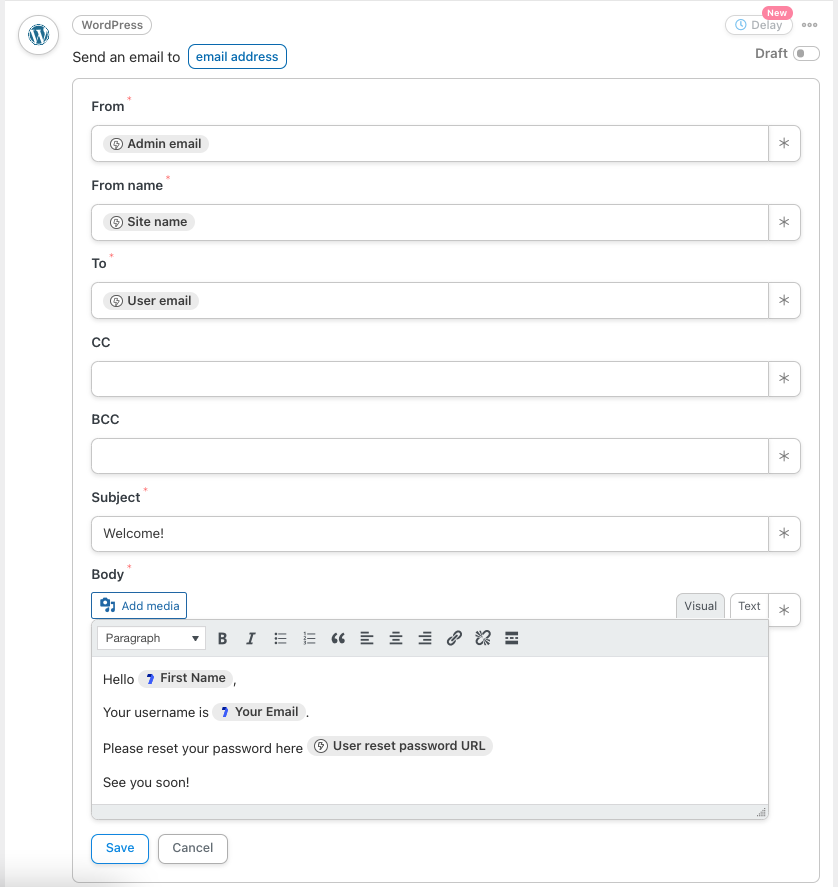Image resolution: width=838 pixels, height=887 pixels.
Task: Insert a numbered list
Action: click(309, 639)
